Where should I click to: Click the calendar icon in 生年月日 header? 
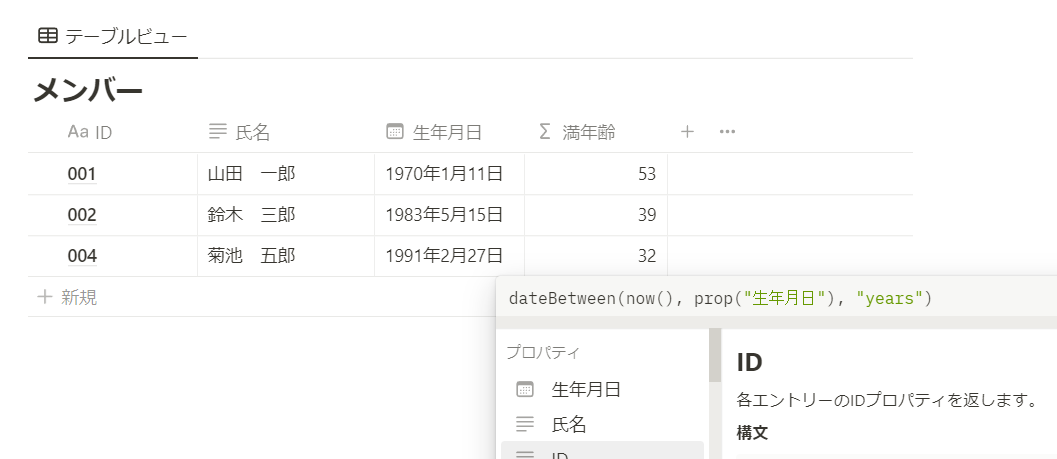(395, 131)
